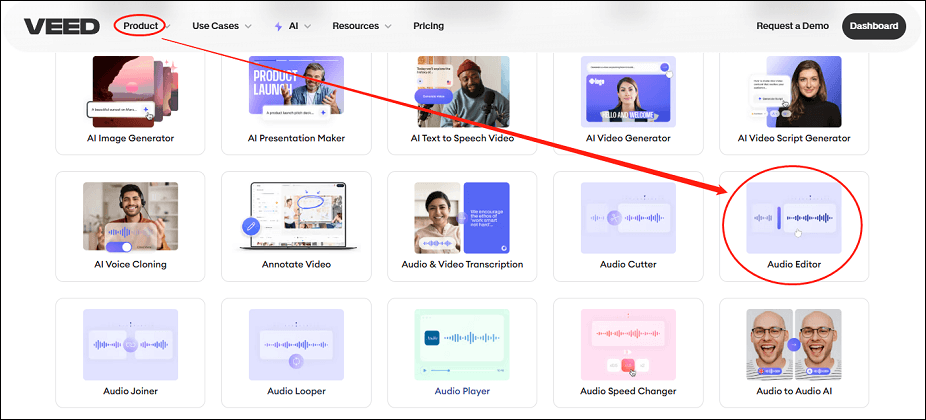This screenshot has width=926, height=420.
Task: Click the AI menu label
Action: click(x=294, y=26)
